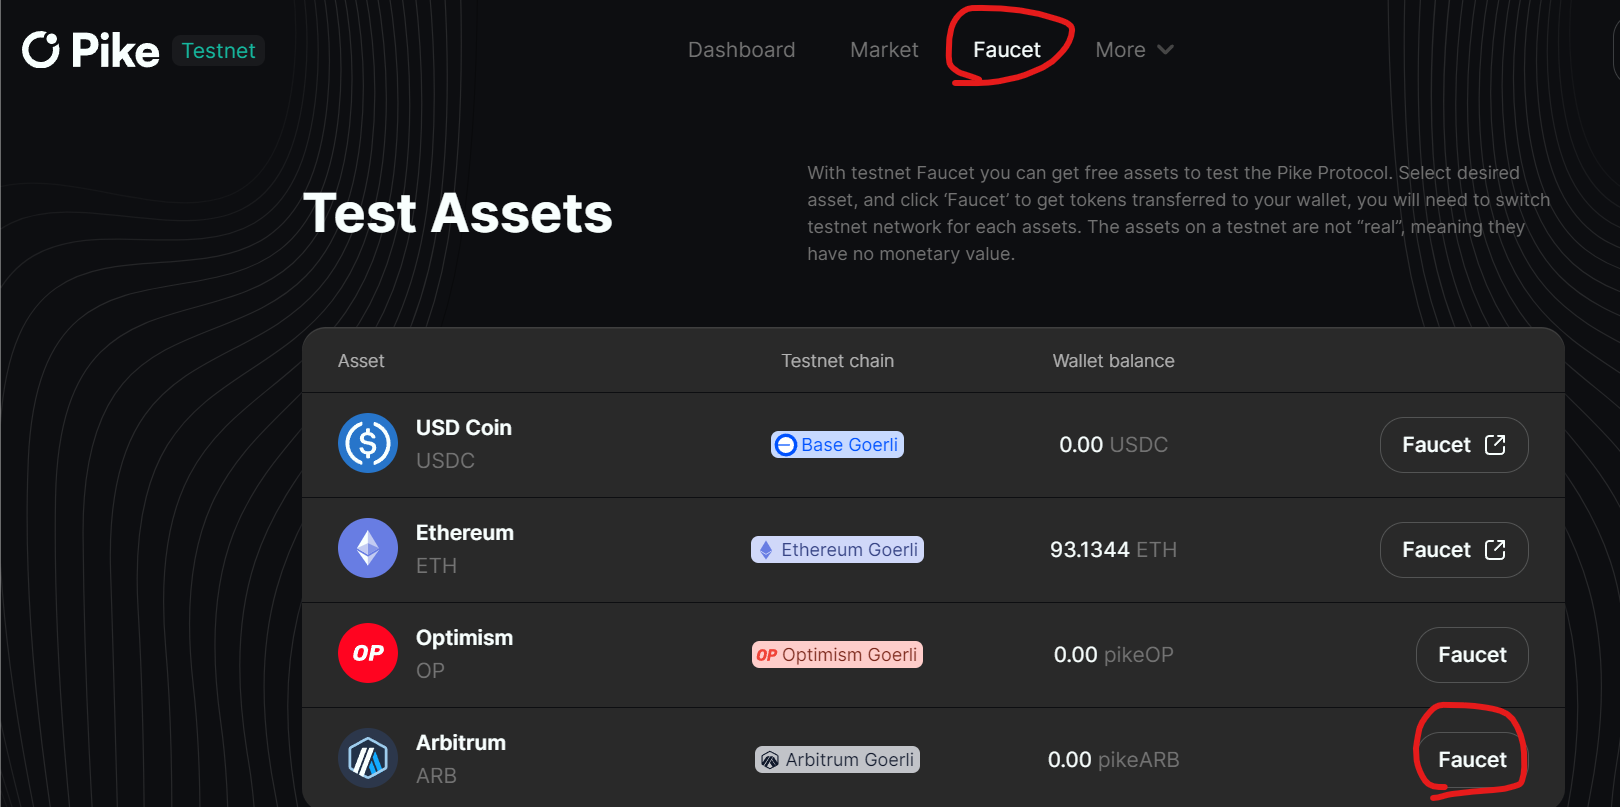The width and height of the screenshot is (1620, 807).
Task: Click the Arbitrum Goerli chain badge
Action: pos(837,759)
